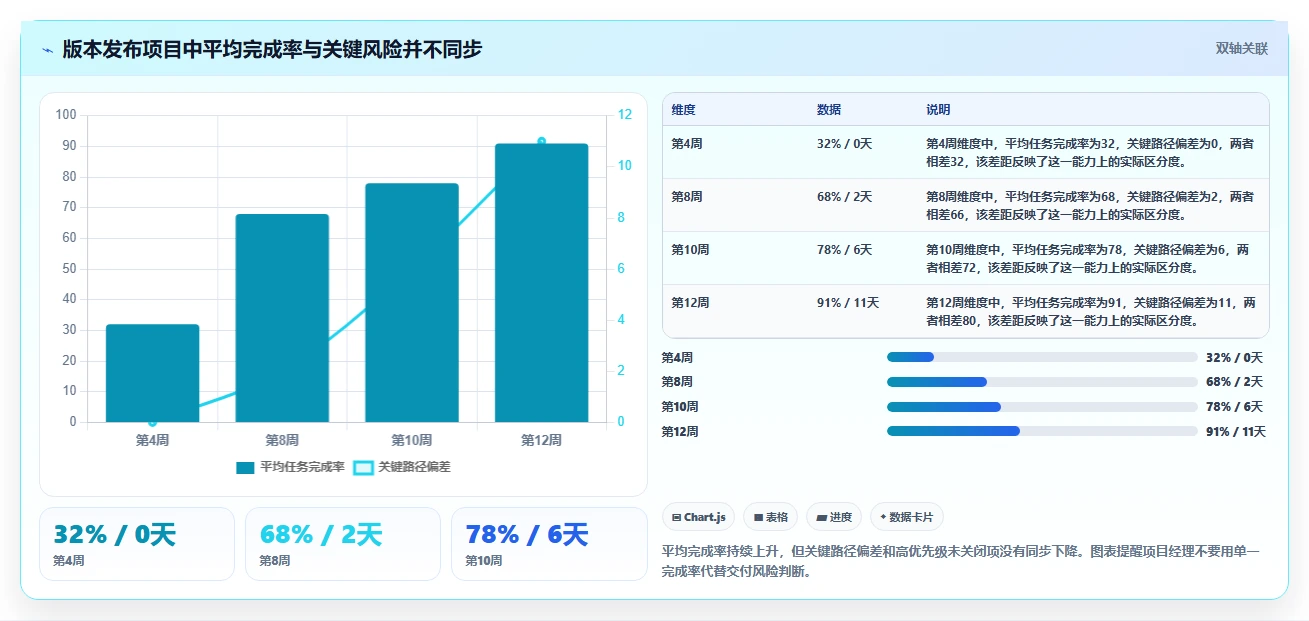The height and width of the screenshot is (621, 1309).
Task: Open the 78% / 6天 data card
Action: click(549, 544)
